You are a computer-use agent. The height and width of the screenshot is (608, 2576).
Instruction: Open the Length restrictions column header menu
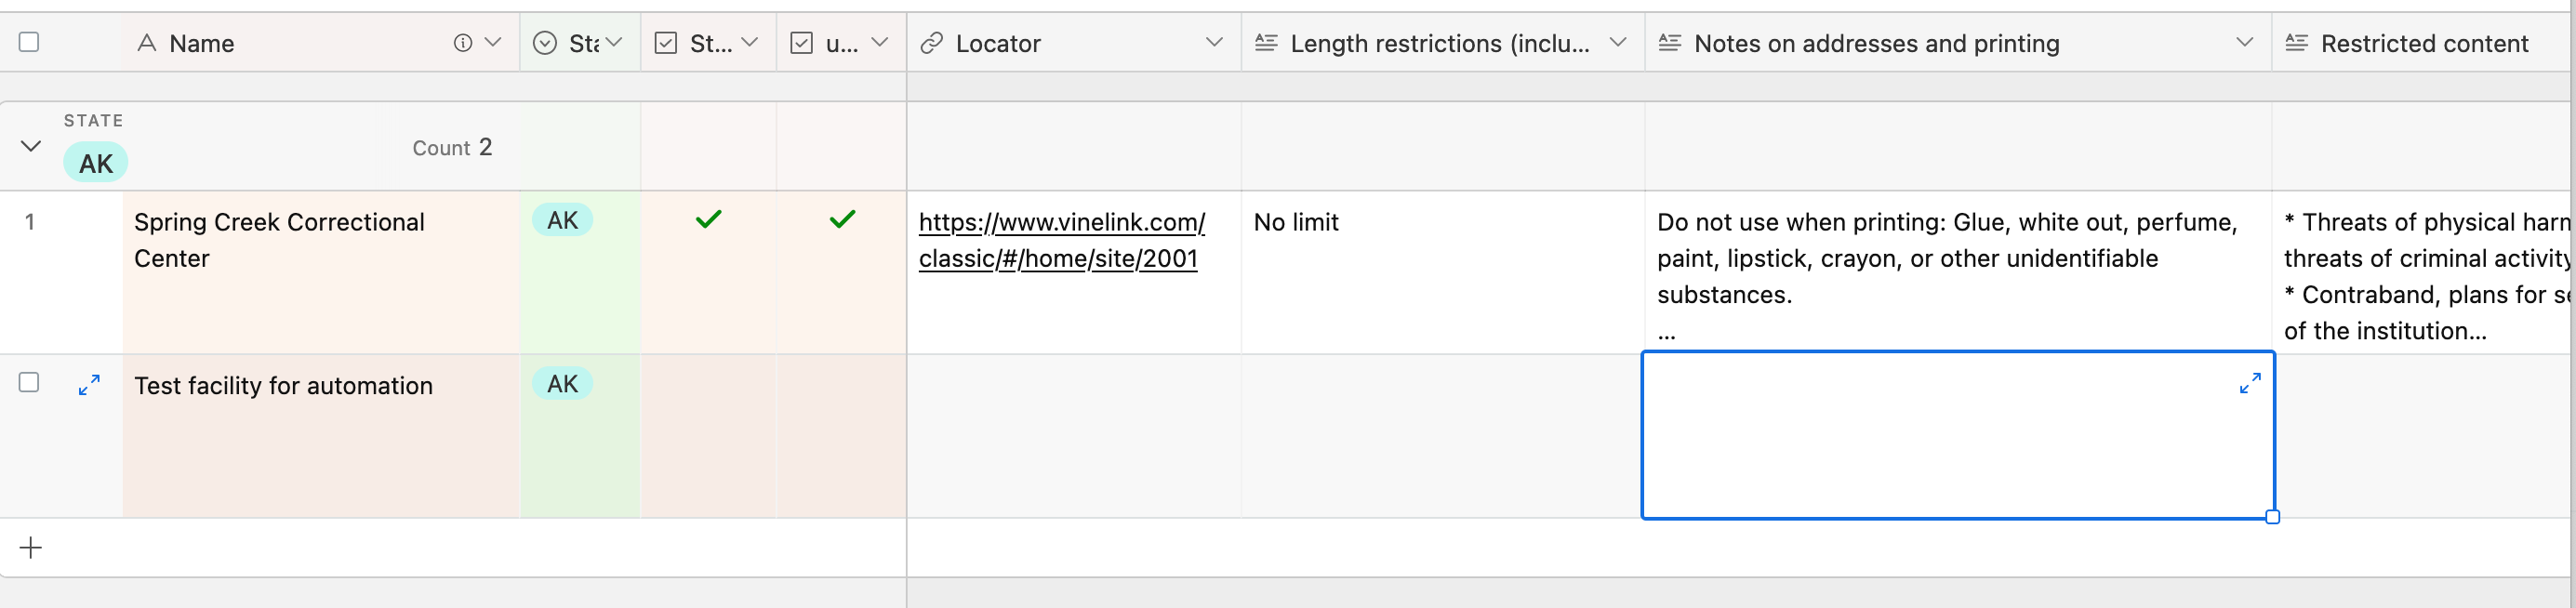point(1617,42)
